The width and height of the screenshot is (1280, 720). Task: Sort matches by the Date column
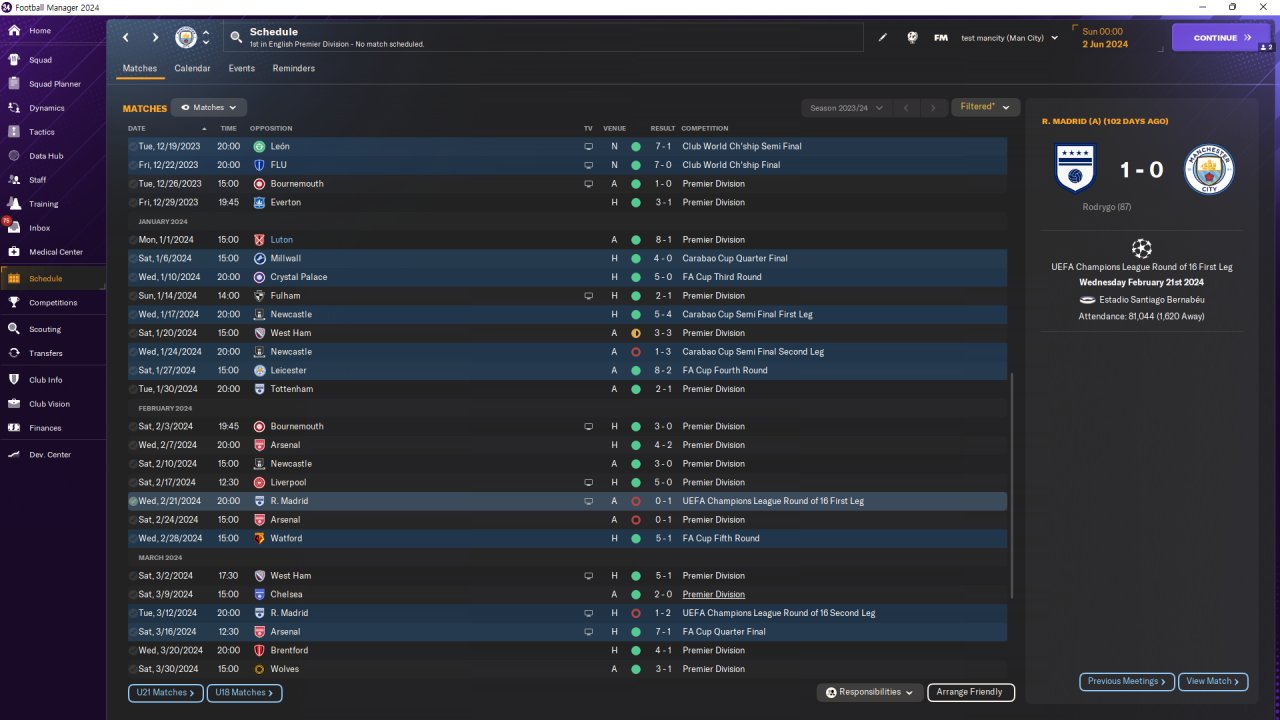coord(137,128)
